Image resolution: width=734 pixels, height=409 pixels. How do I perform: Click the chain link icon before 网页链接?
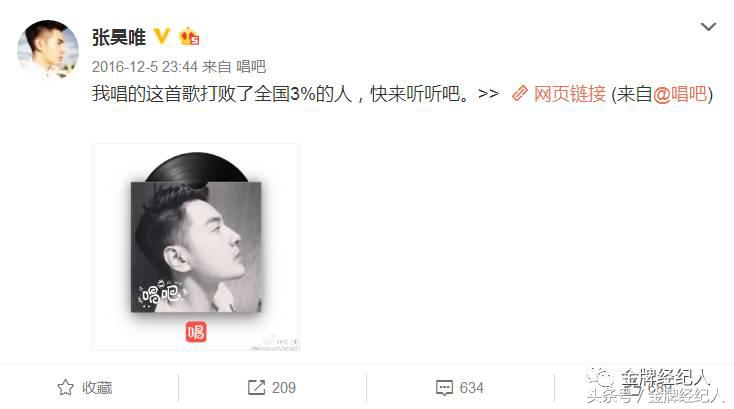pyautogui.click(x=520, y=94)
